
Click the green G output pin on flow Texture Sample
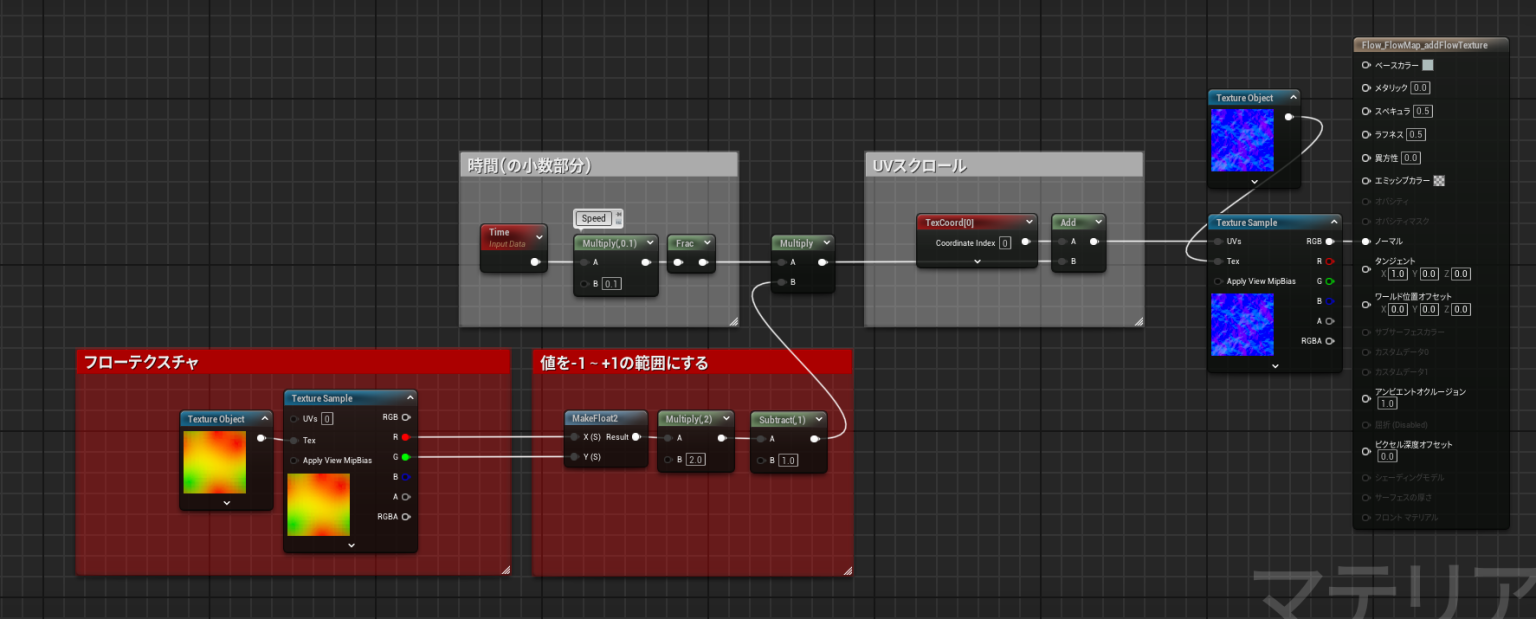405,457
